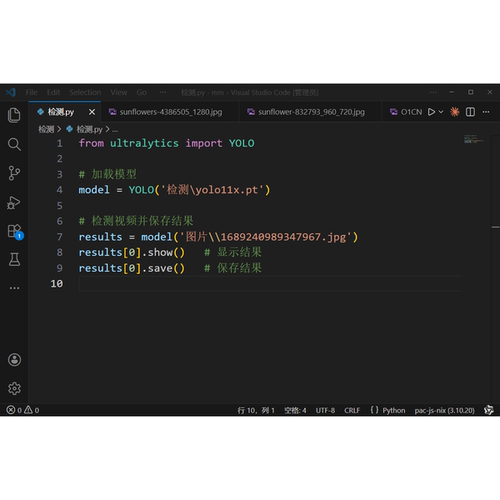Expand the run button dropdown arrow
Image resolution: width=500 pixels, height=500 pixels.
click(441, 112)
